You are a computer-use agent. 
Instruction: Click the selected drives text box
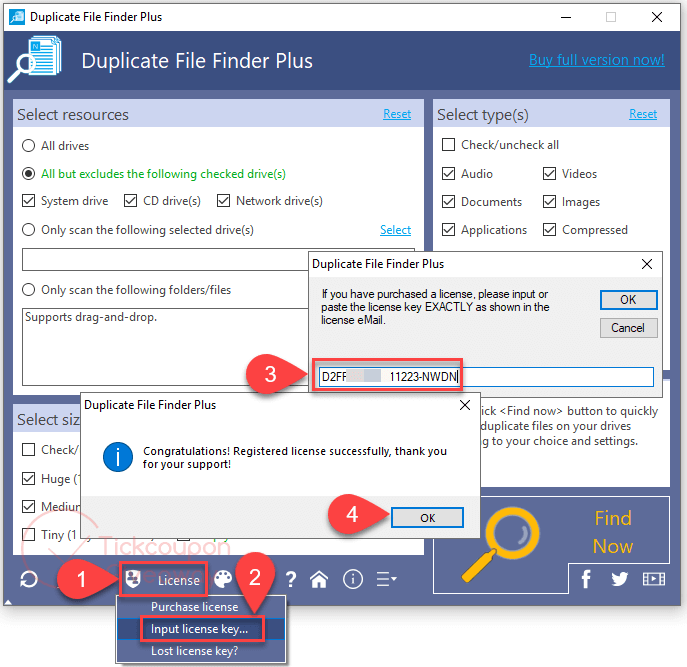tap(165, 259)
